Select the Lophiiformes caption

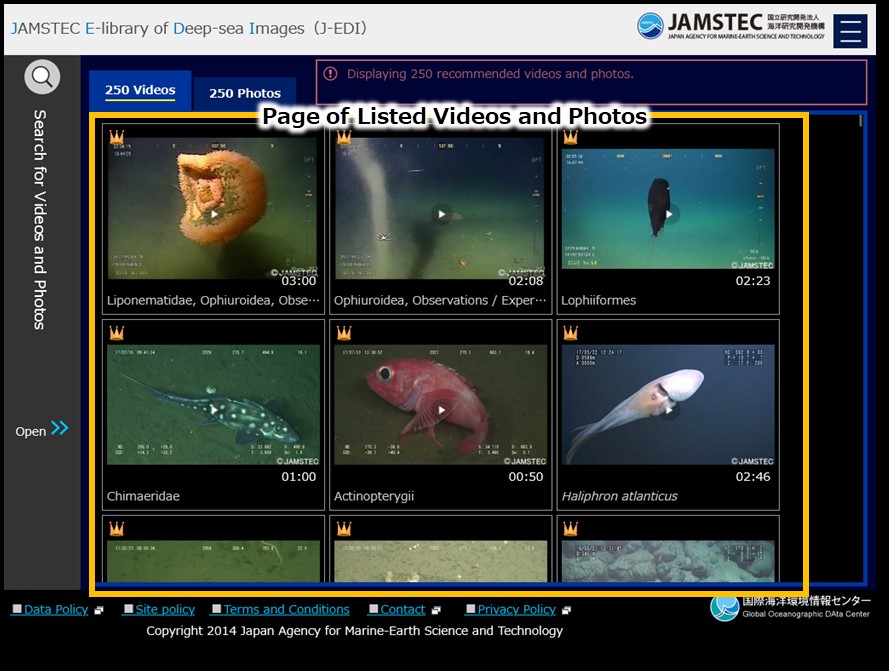pos(599,301)
